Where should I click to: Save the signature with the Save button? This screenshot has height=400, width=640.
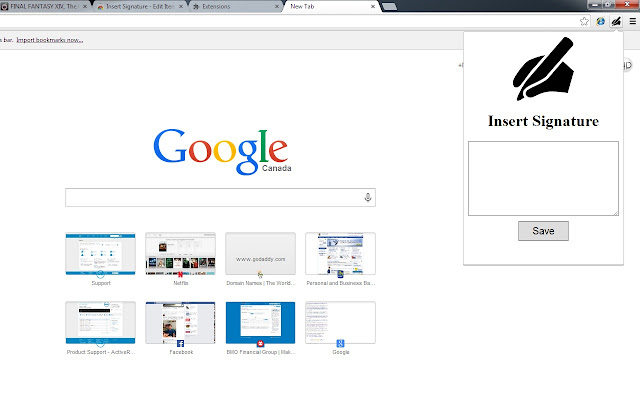pos(543,231)
